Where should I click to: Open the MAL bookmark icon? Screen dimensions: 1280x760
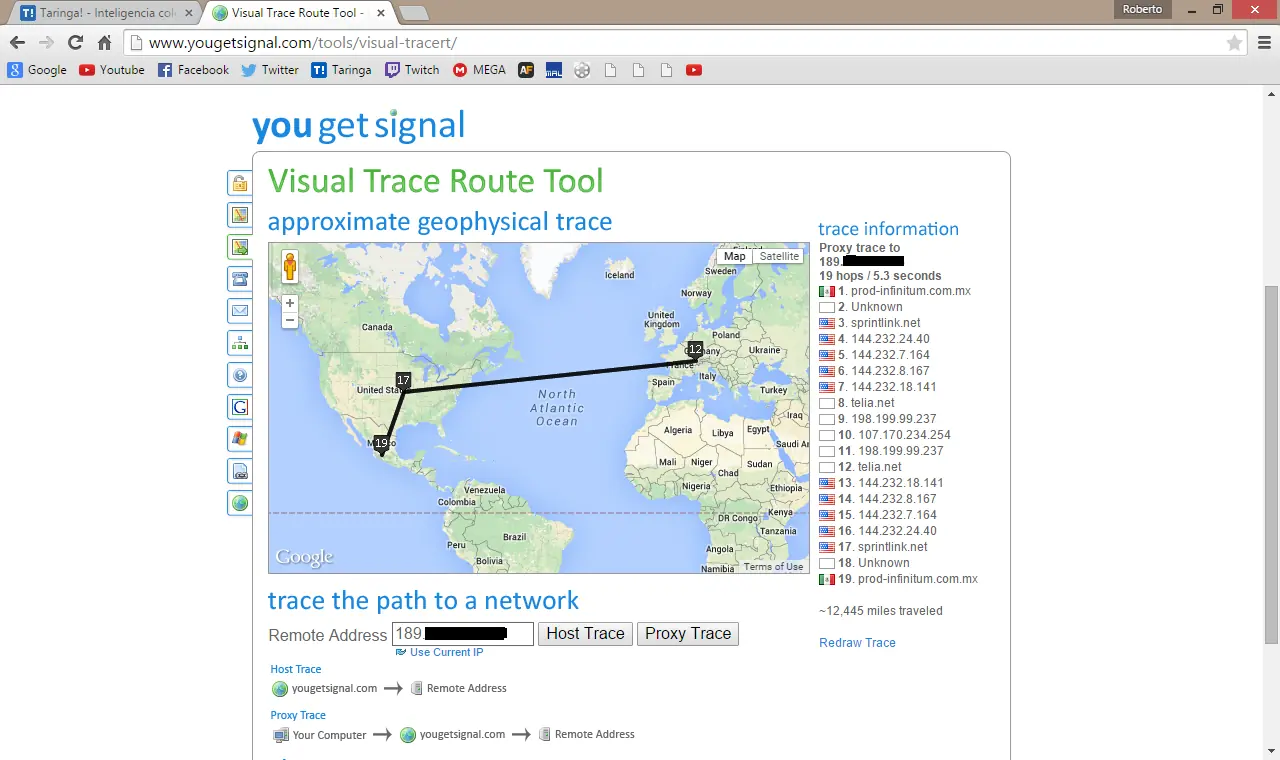554,70
